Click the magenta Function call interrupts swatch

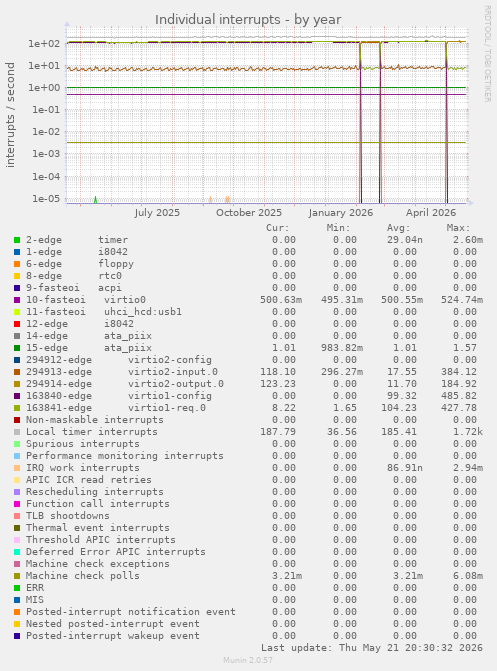click(17, 504)
